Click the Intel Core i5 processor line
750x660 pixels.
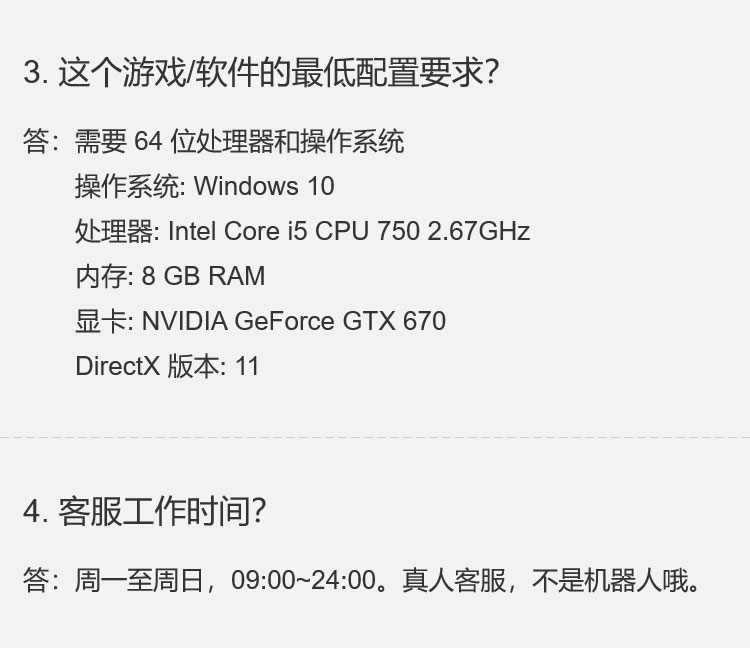pos(303,231)
